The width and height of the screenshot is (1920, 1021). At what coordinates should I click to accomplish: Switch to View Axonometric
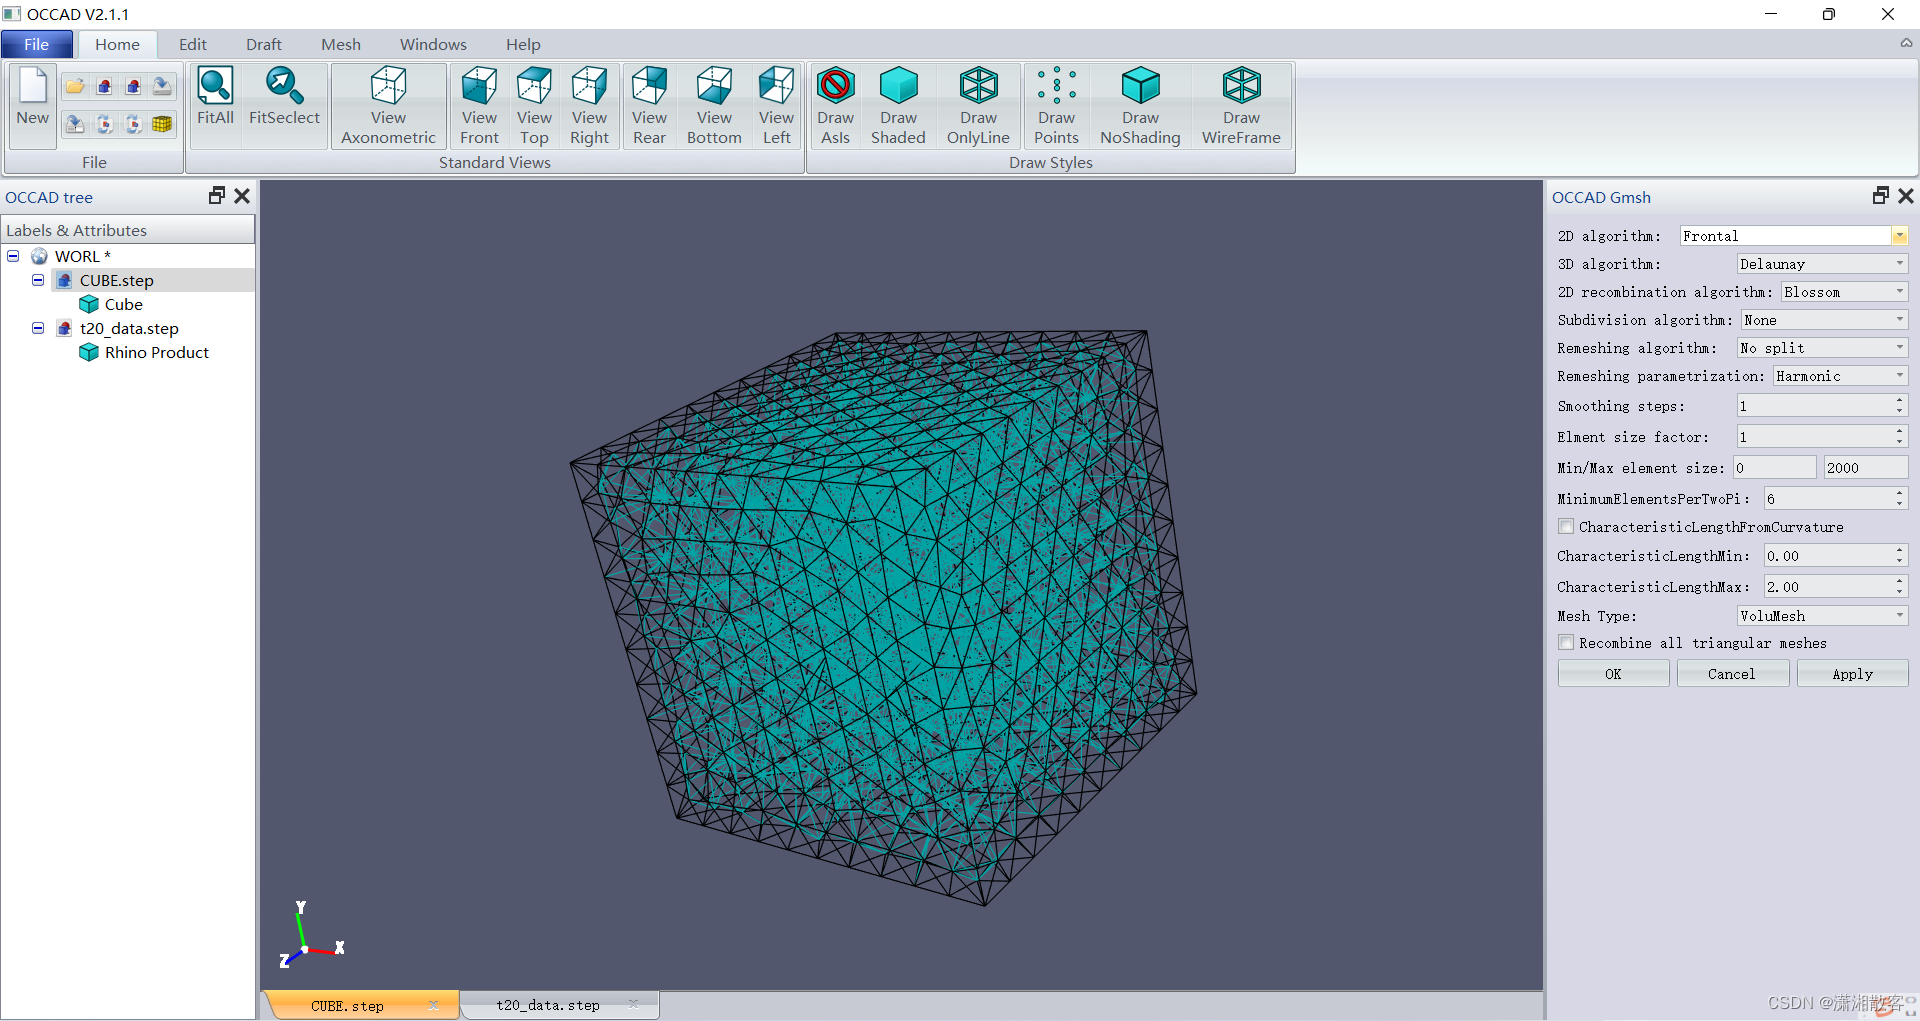[388, 106]
